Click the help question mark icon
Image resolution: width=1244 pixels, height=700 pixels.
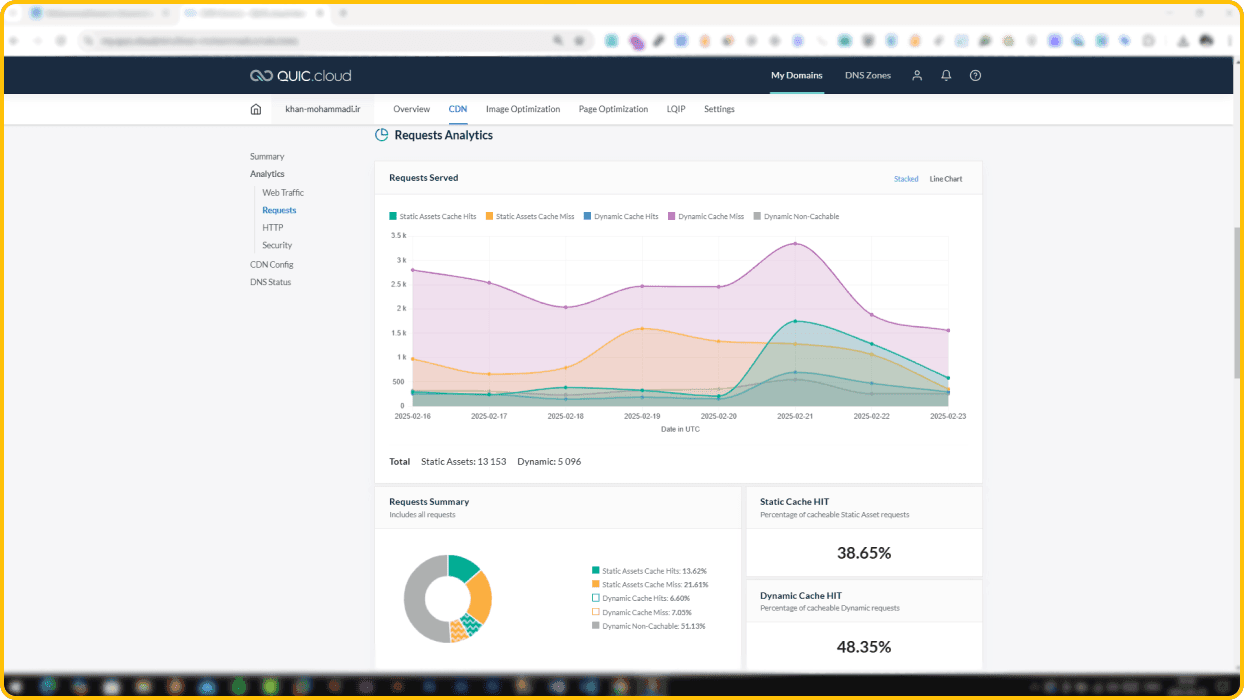click(976, 76)
